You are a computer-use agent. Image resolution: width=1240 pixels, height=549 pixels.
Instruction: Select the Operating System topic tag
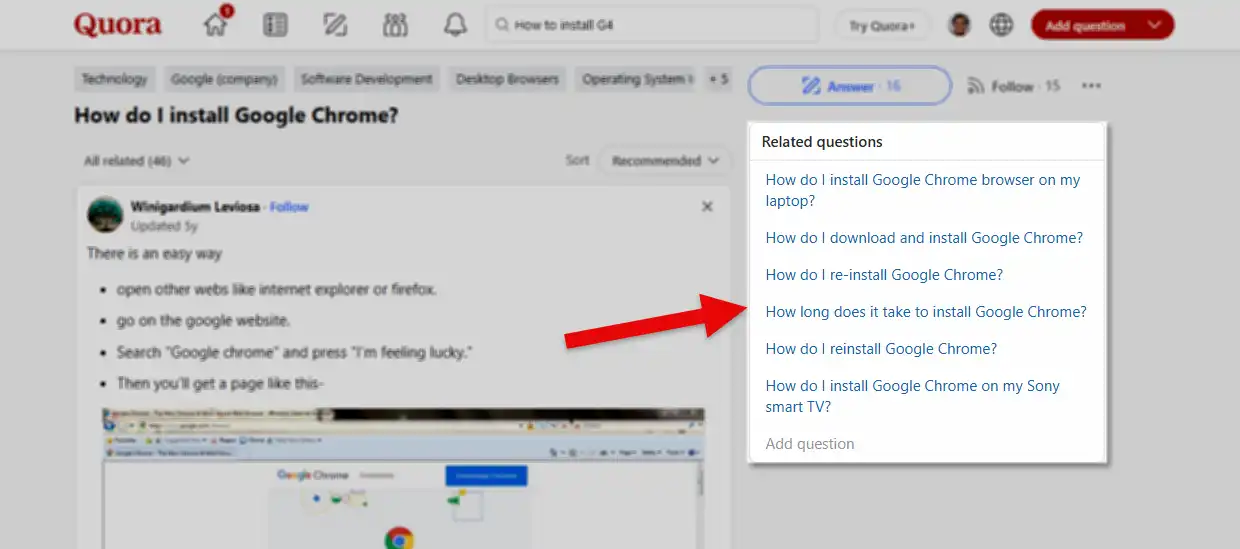pyautogui.click(x=635, y=79)
